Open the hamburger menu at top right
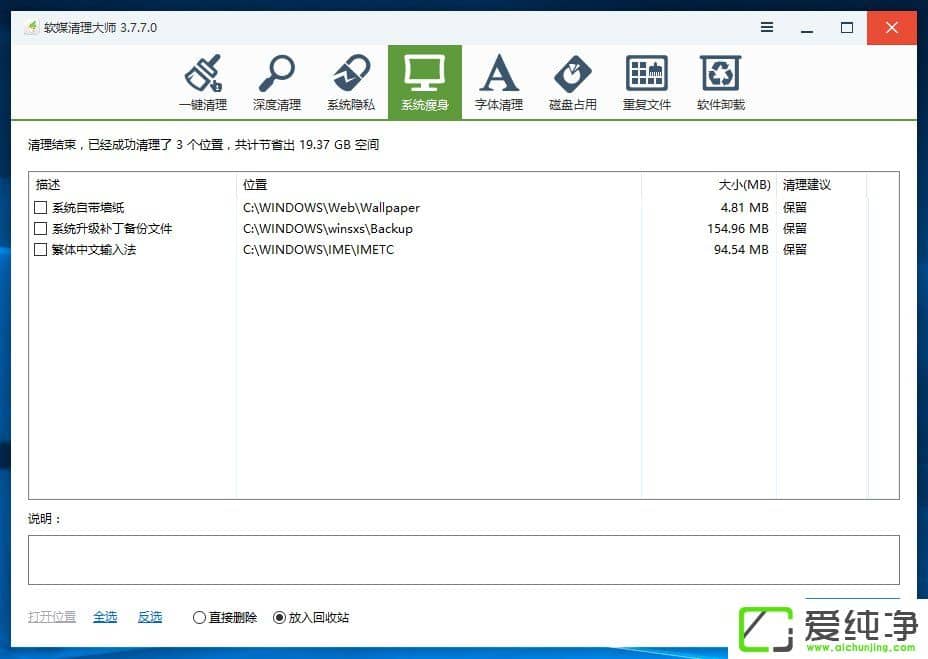928x659 pixels. tap(766, 28)
